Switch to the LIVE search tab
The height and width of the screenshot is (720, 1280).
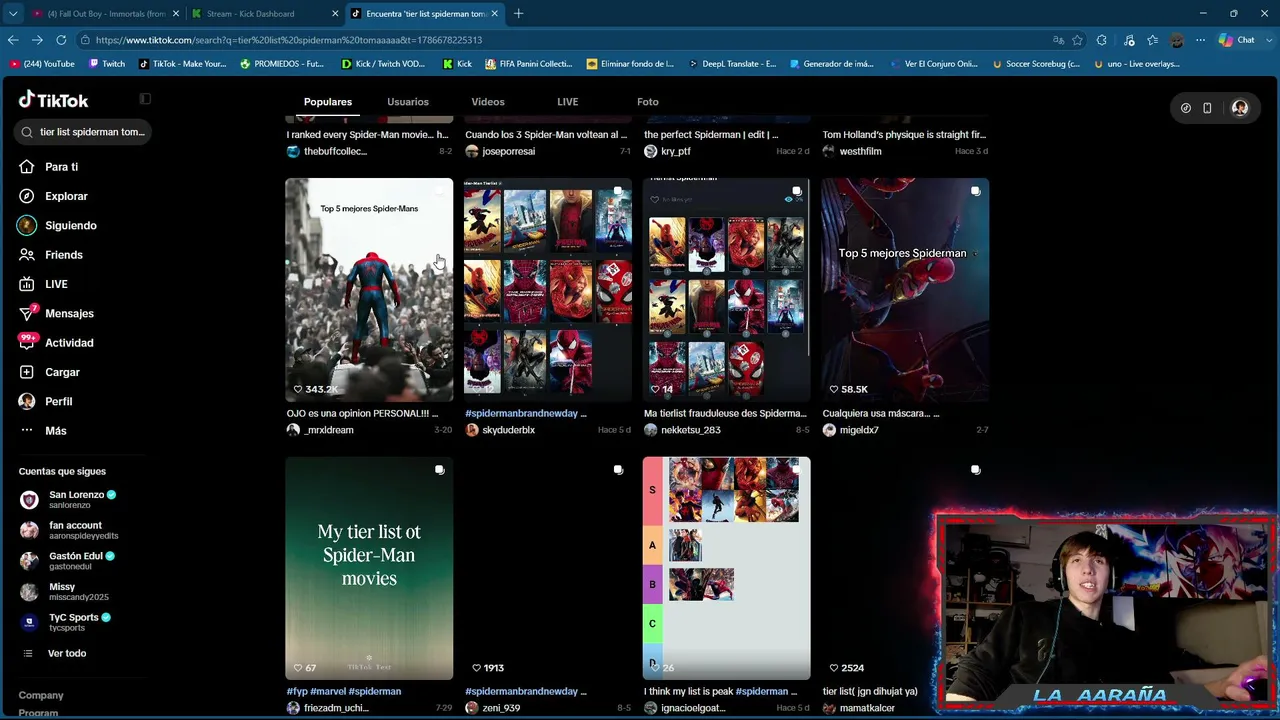(567, 102)
